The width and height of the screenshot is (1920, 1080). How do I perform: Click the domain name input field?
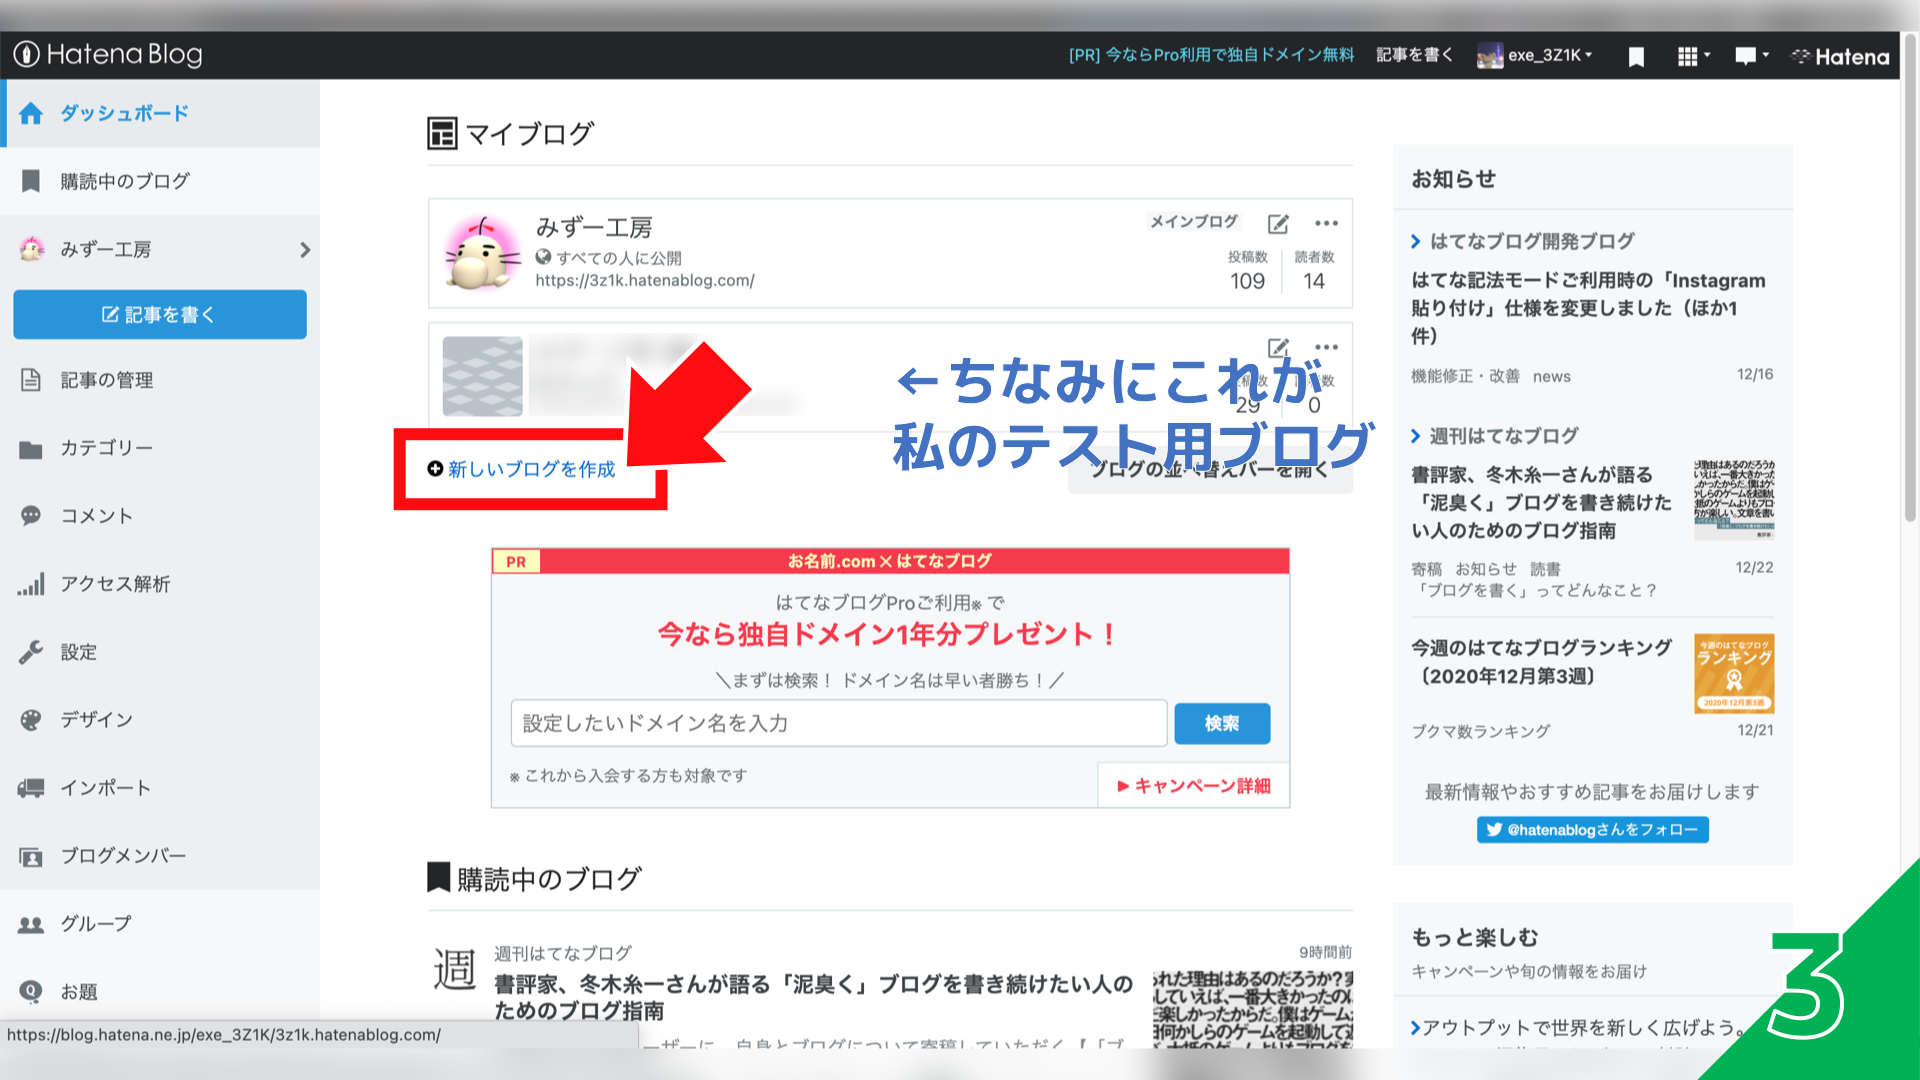click(839, 723)
